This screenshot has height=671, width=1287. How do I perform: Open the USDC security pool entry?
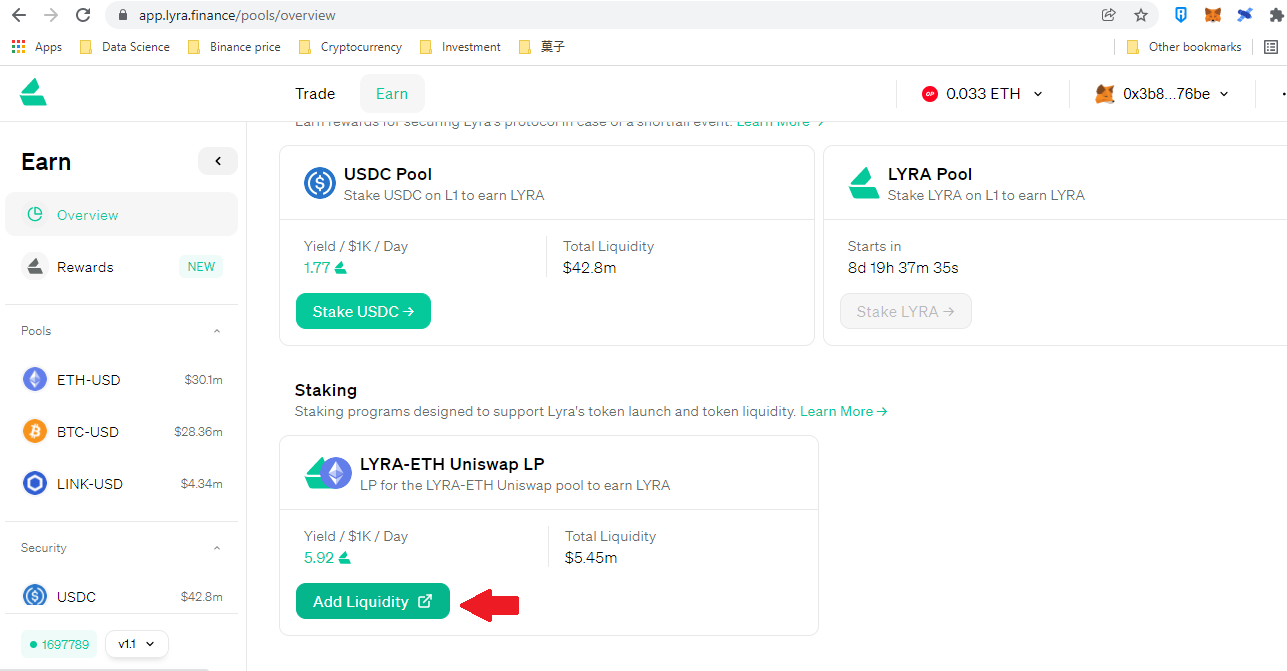[x=122, y=596]
